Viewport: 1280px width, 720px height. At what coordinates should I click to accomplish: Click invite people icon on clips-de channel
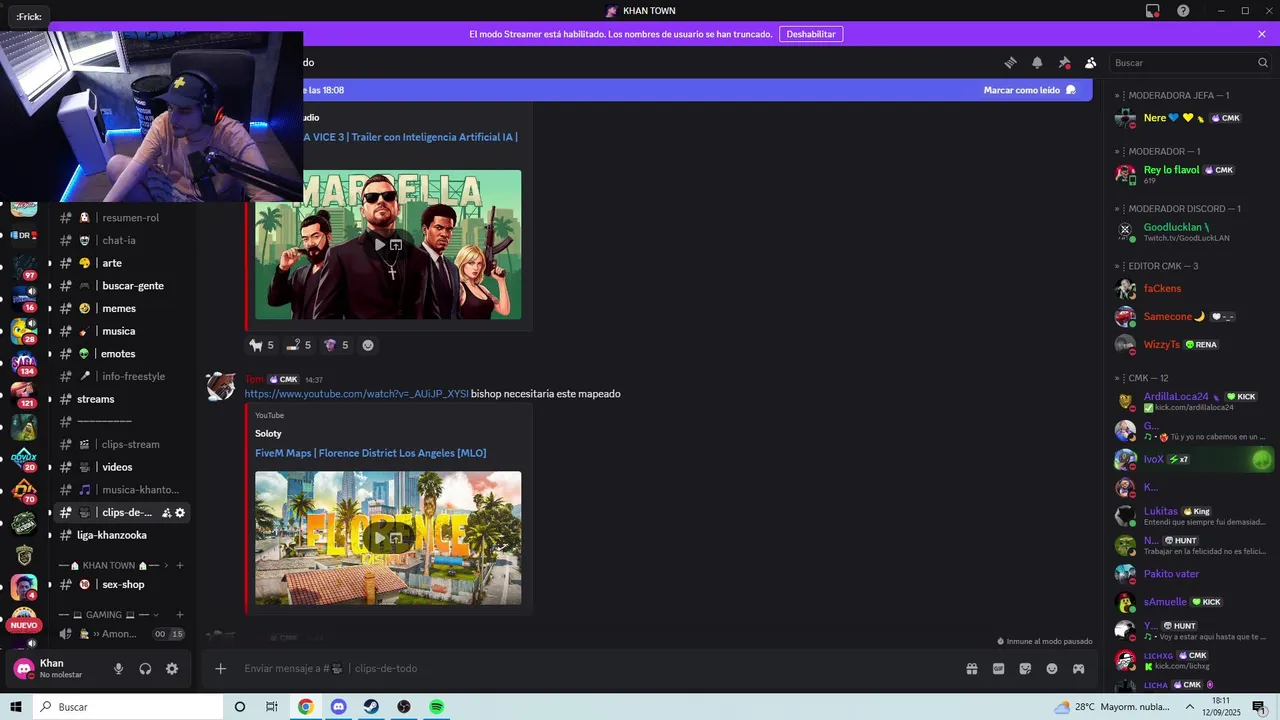166,513
